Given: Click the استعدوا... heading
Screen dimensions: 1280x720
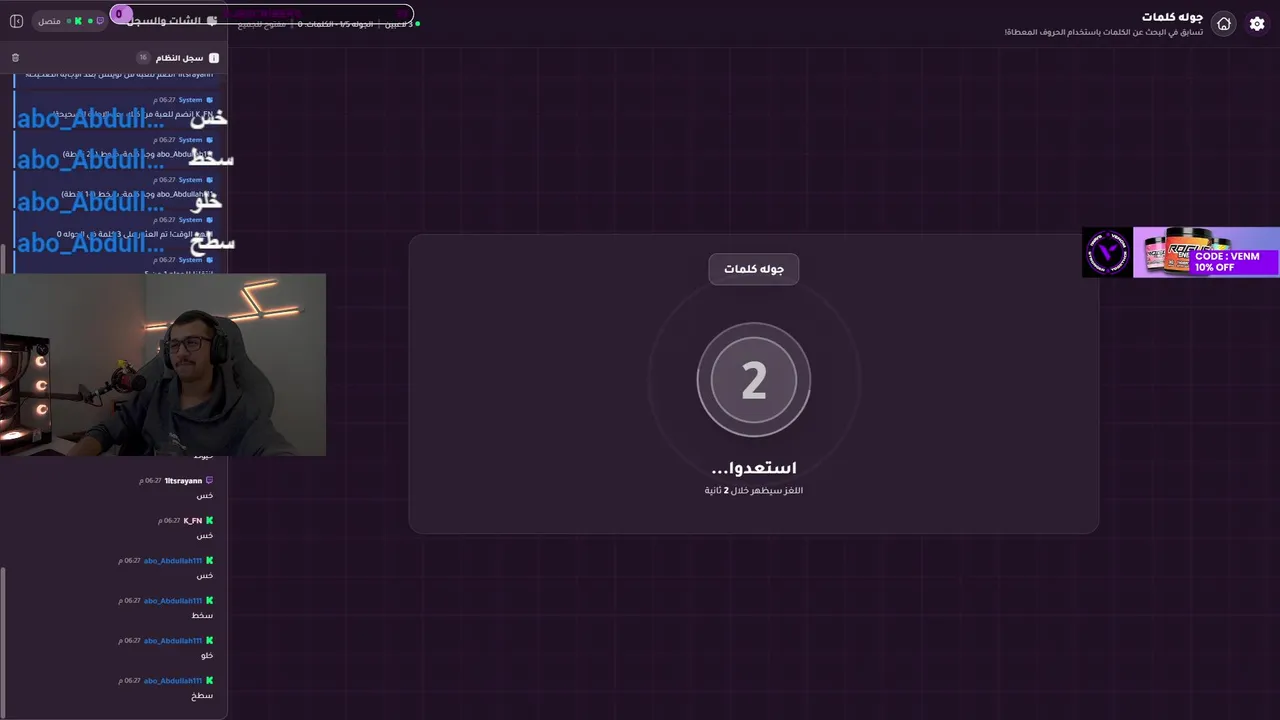Looking at the screenshot, I should [754, 468].
